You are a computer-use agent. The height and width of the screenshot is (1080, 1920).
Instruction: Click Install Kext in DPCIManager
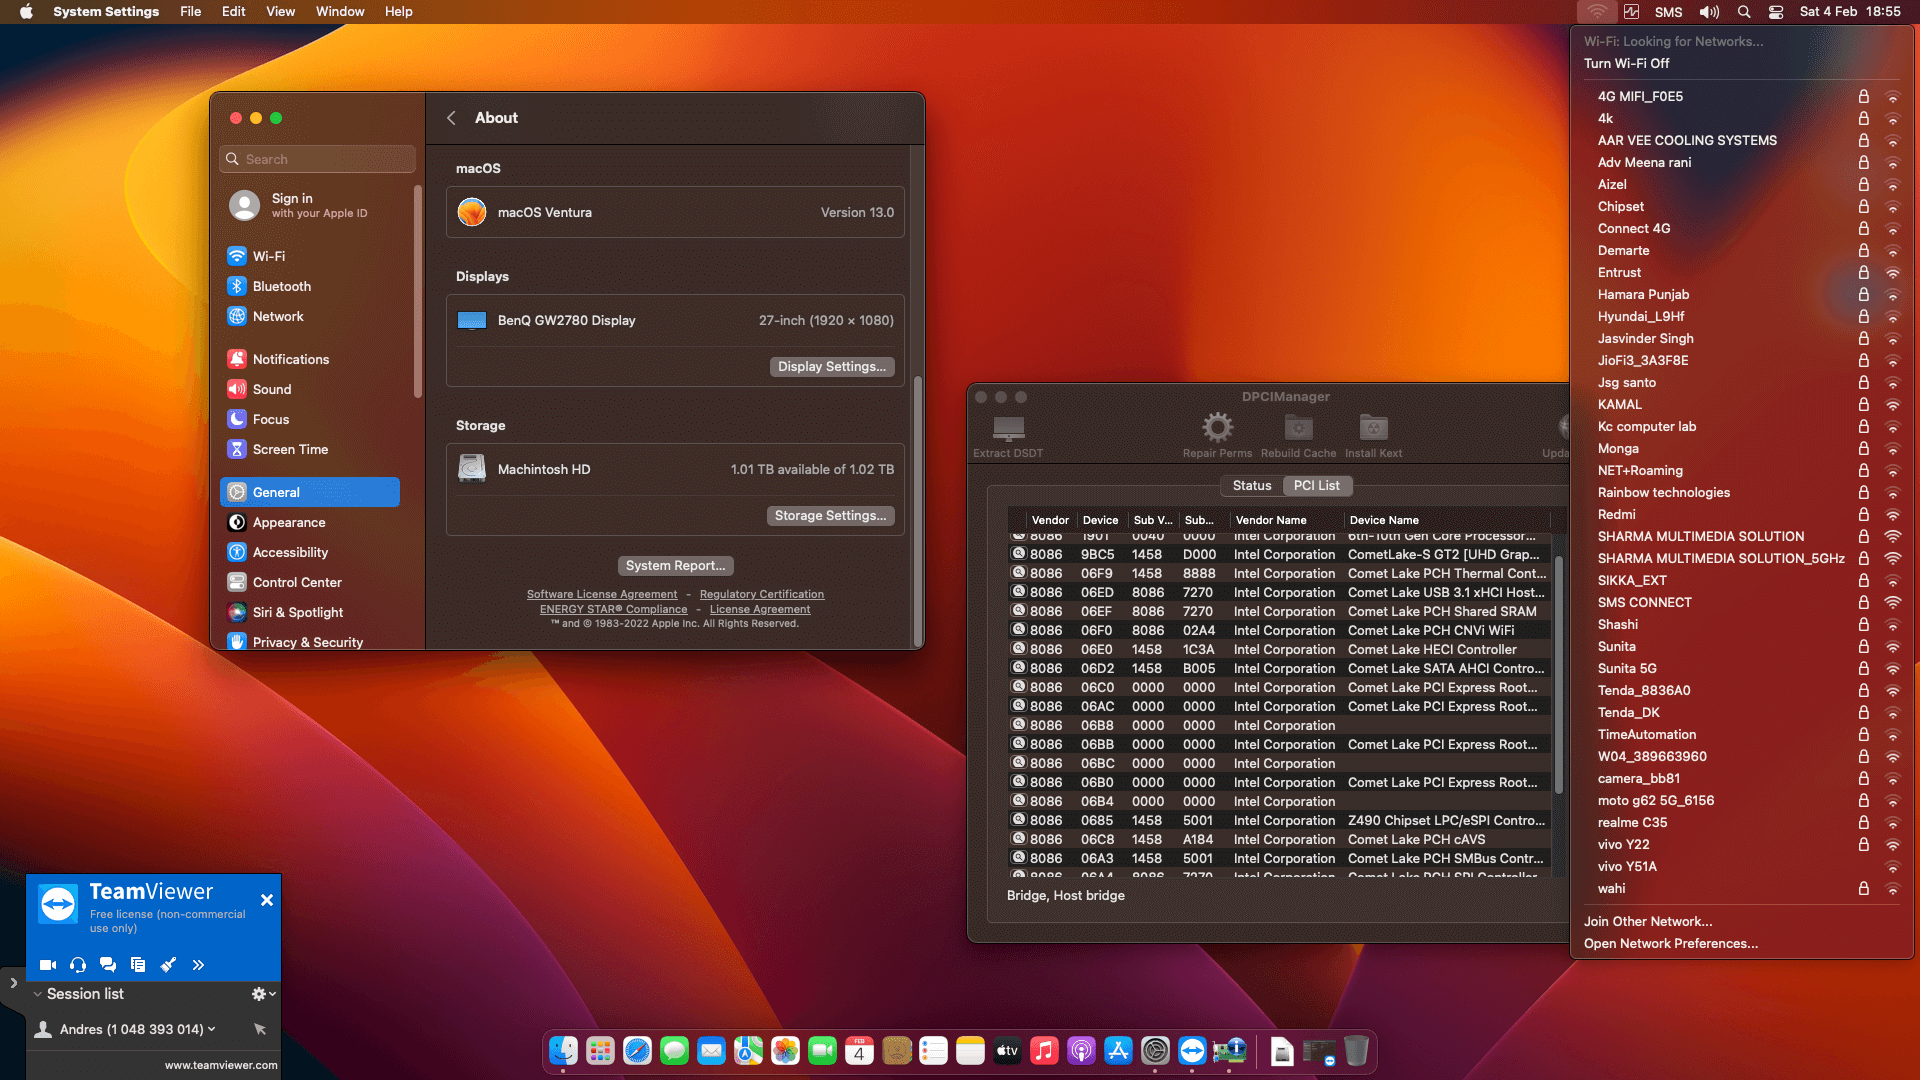point(1373,436)
